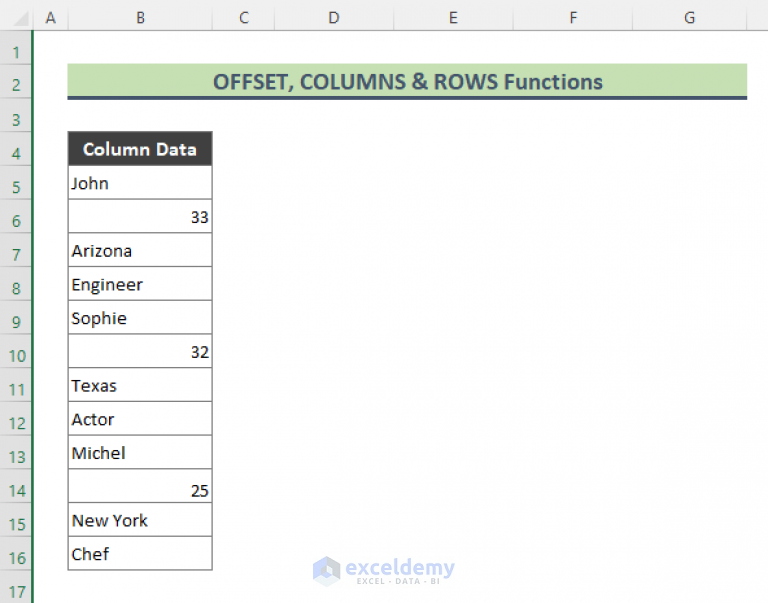
Task: Select column C header
Action: (243, 18)
